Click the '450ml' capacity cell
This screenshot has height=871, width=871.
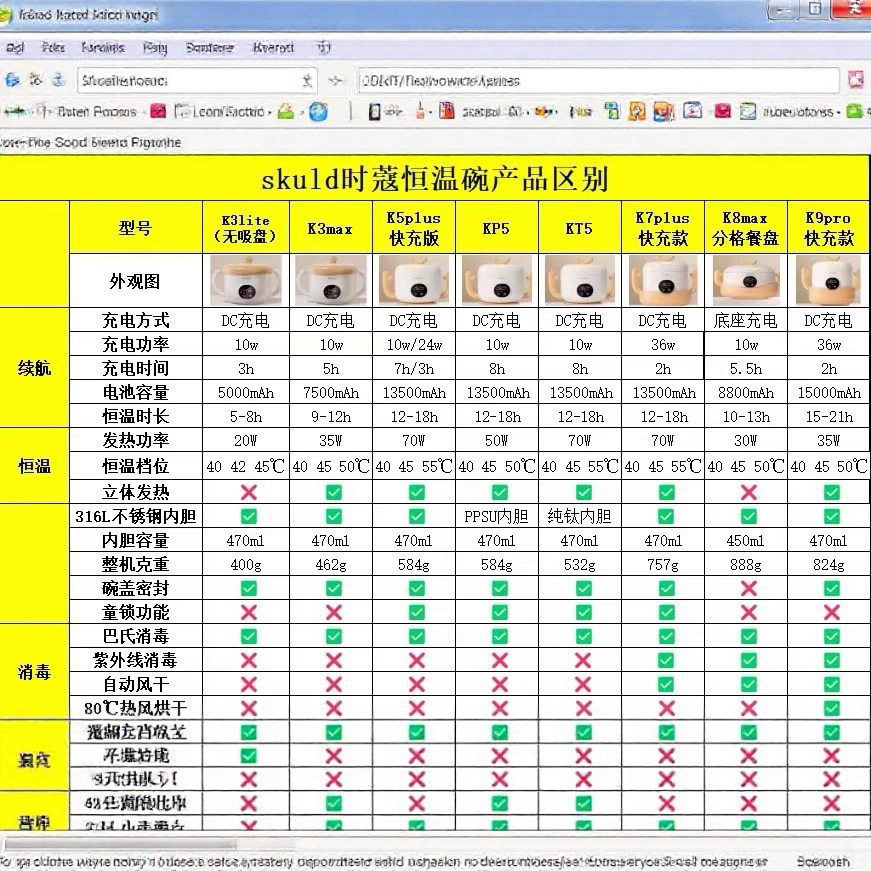click(x=746, y=540)
